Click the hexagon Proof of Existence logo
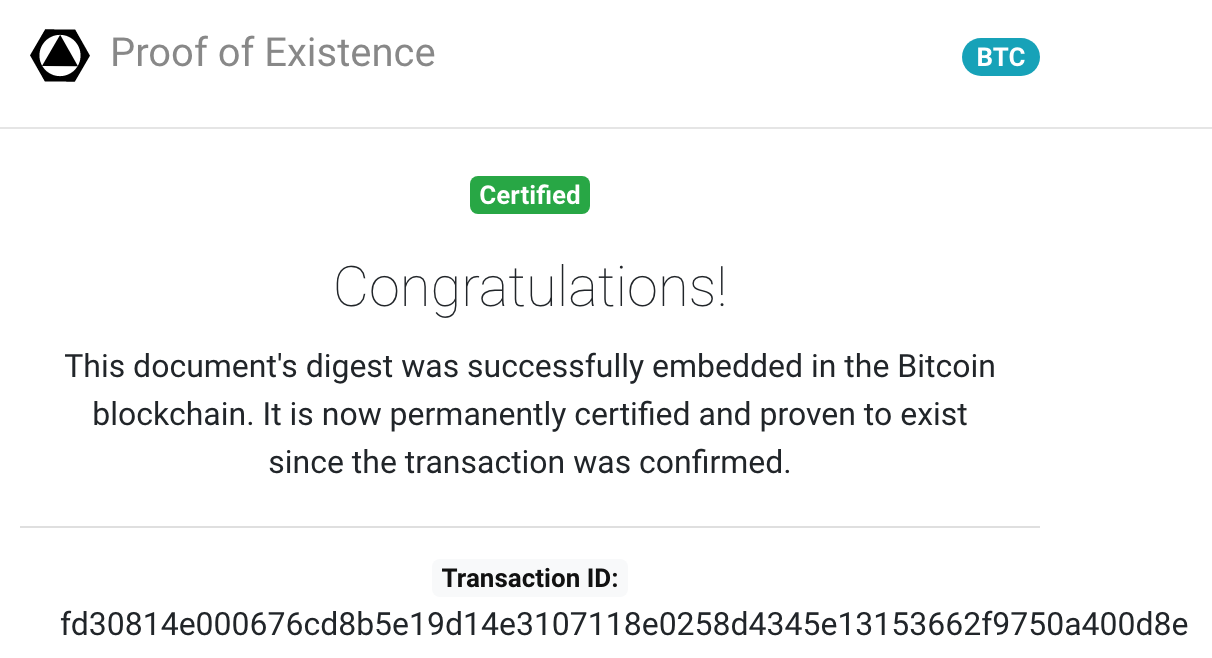The width and height of the screenshot is (1212, 658). 60,55
